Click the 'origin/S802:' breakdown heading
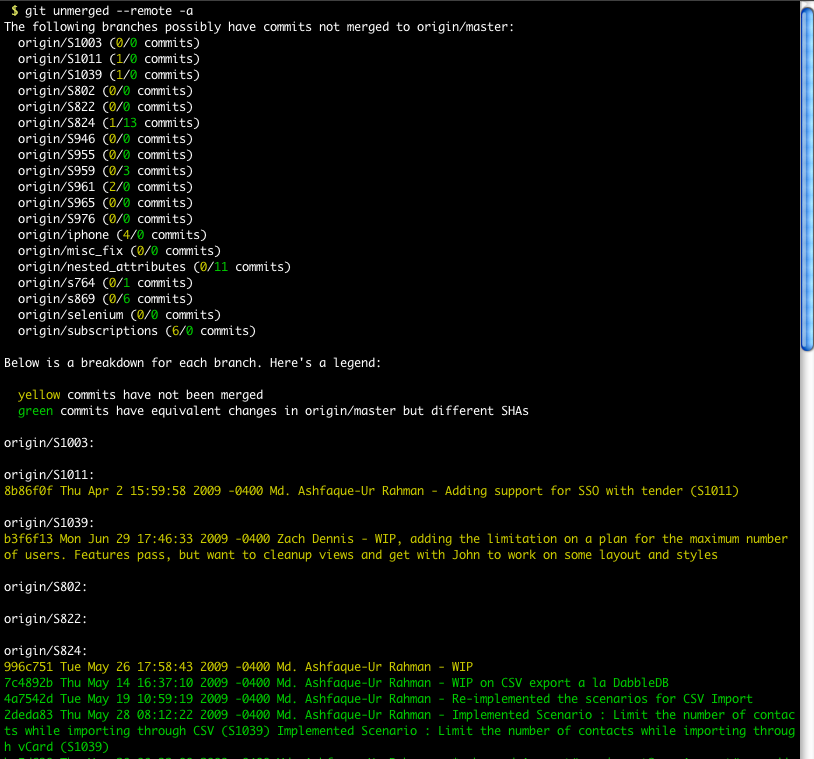 46,587
